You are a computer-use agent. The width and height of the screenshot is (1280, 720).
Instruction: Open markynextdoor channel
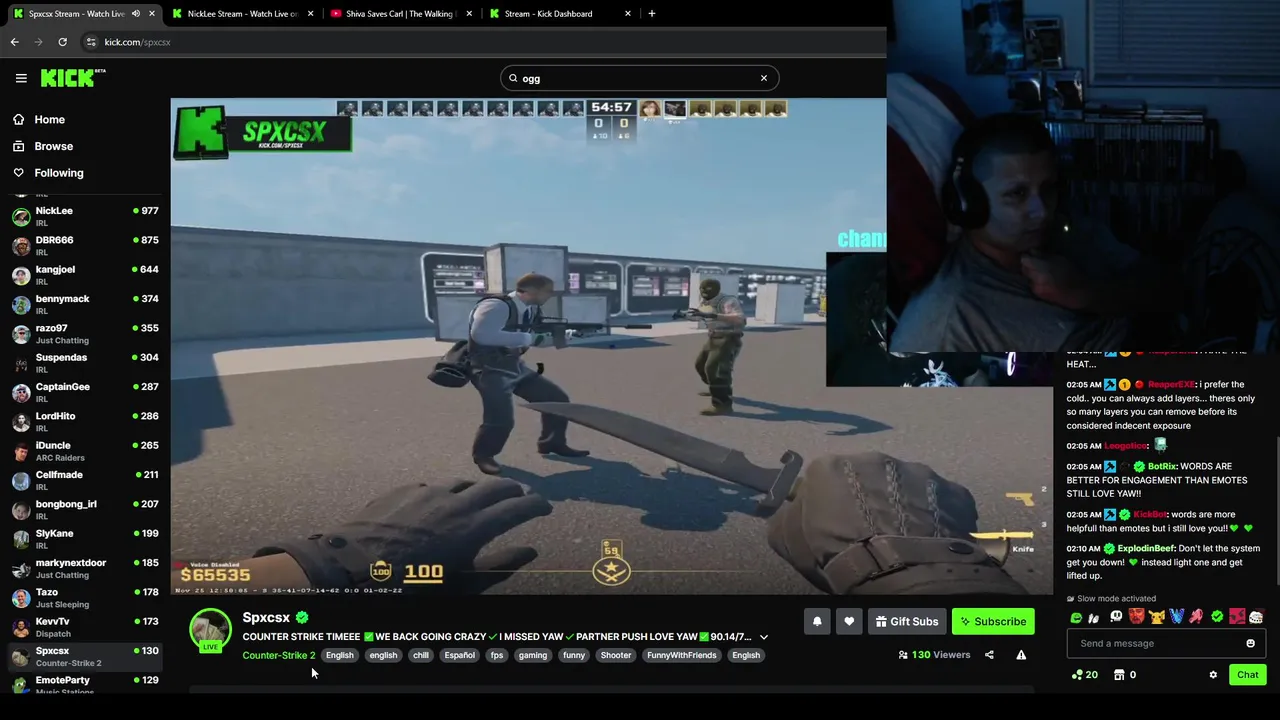tap(85, 568)
